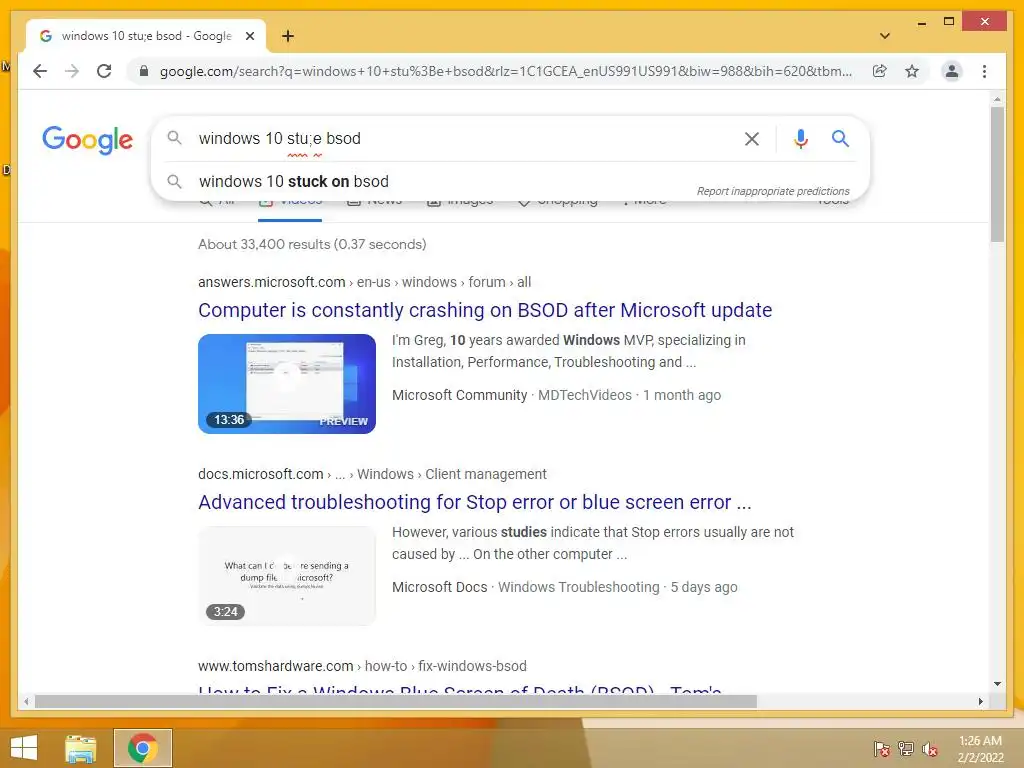
Task: Start voice search with the microphone
Action: [801, 138]
